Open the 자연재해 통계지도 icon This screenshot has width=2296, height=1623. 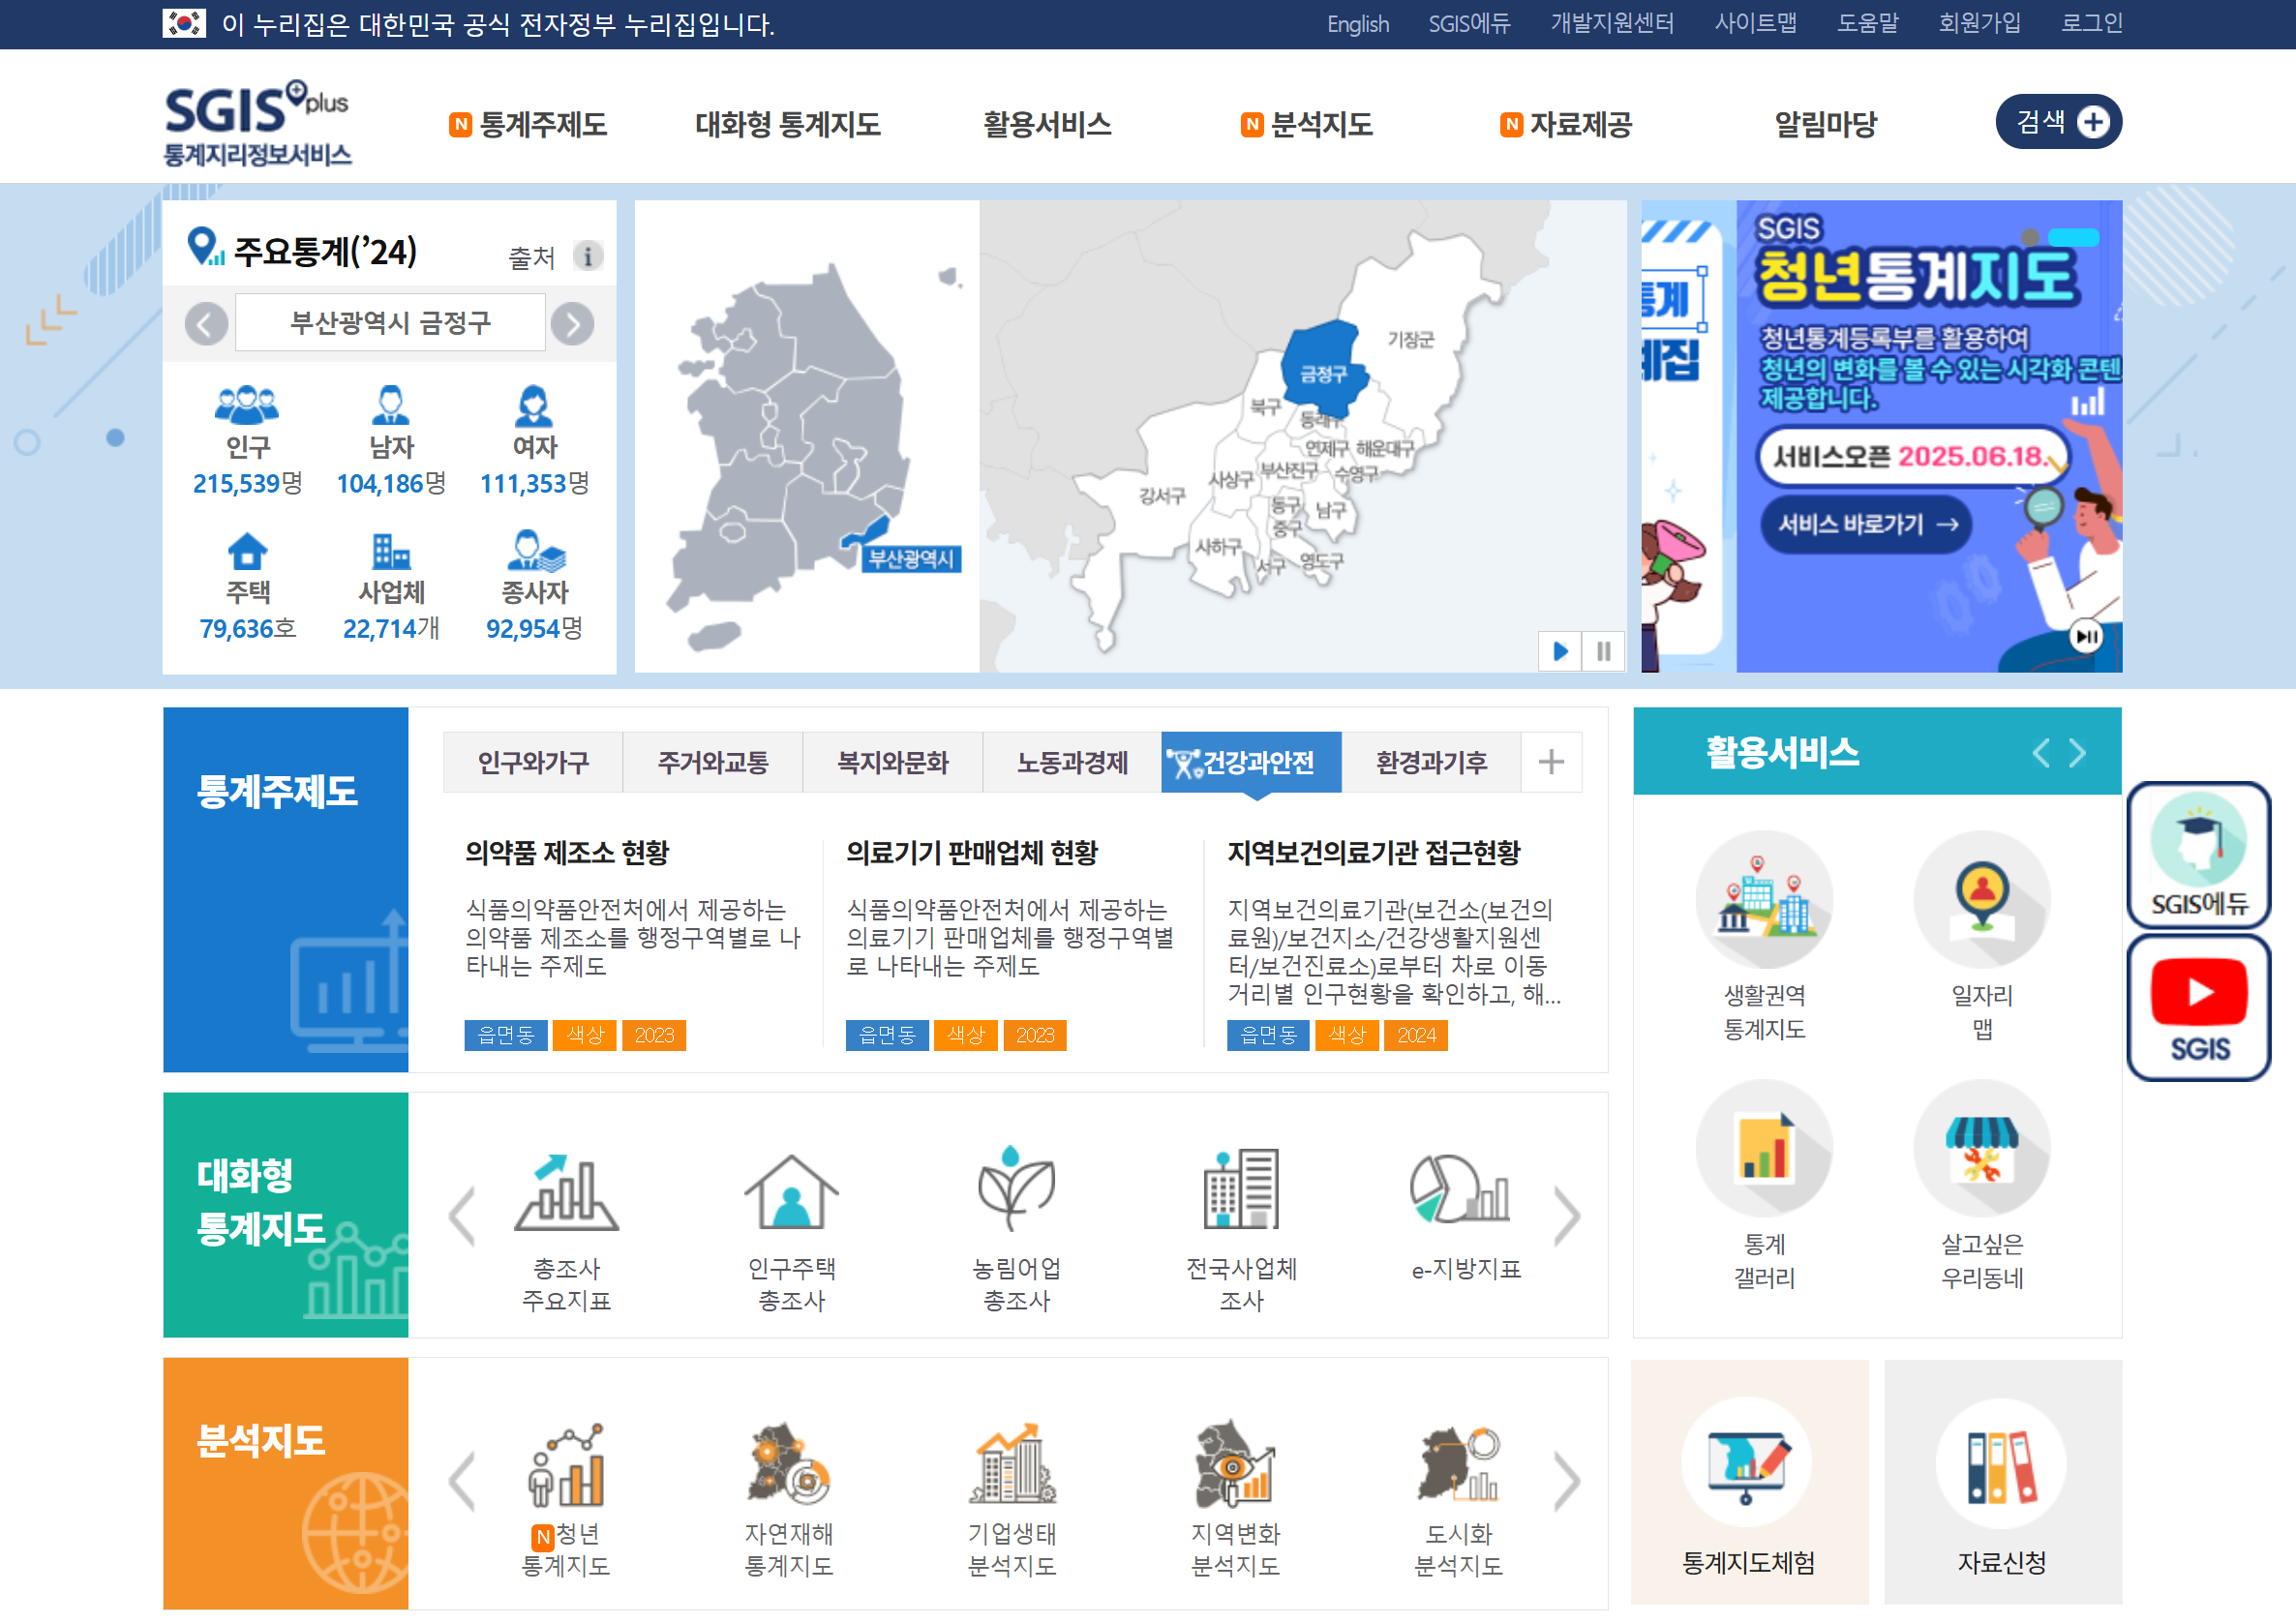[x=789, y=1466]
